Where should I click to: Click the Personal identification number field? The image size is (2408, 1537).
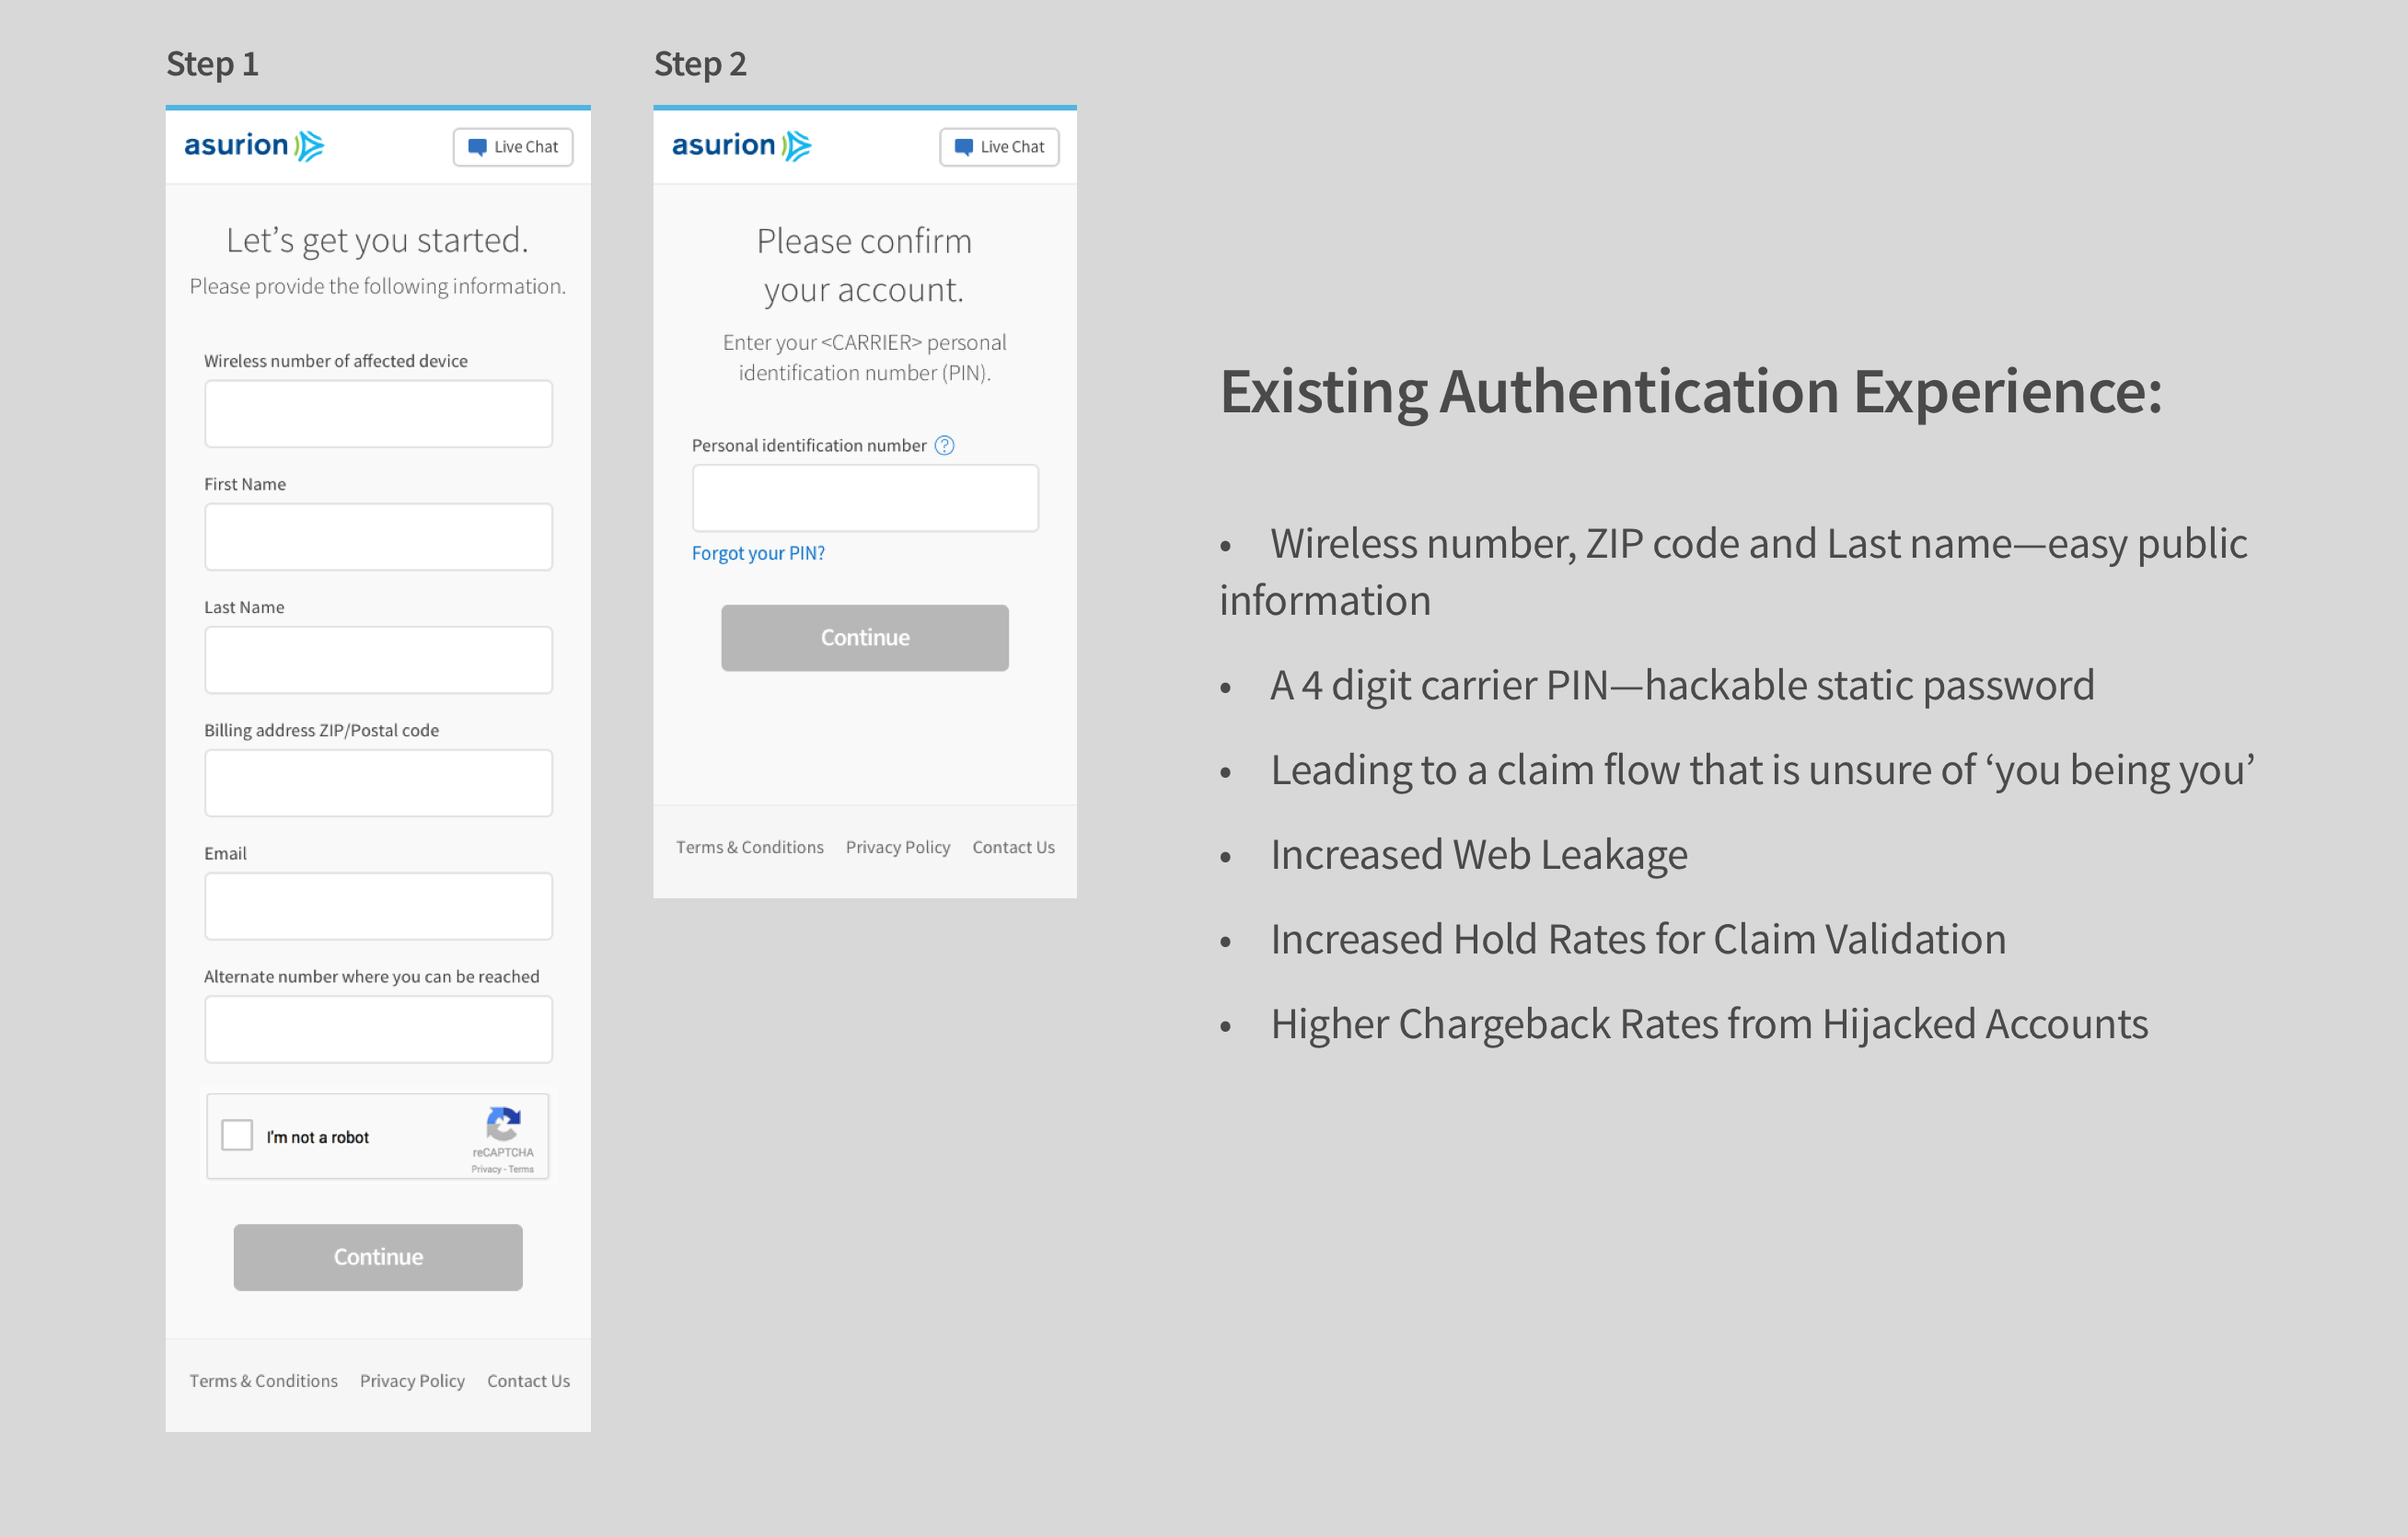pyautogui.click(x=864, y=497)
